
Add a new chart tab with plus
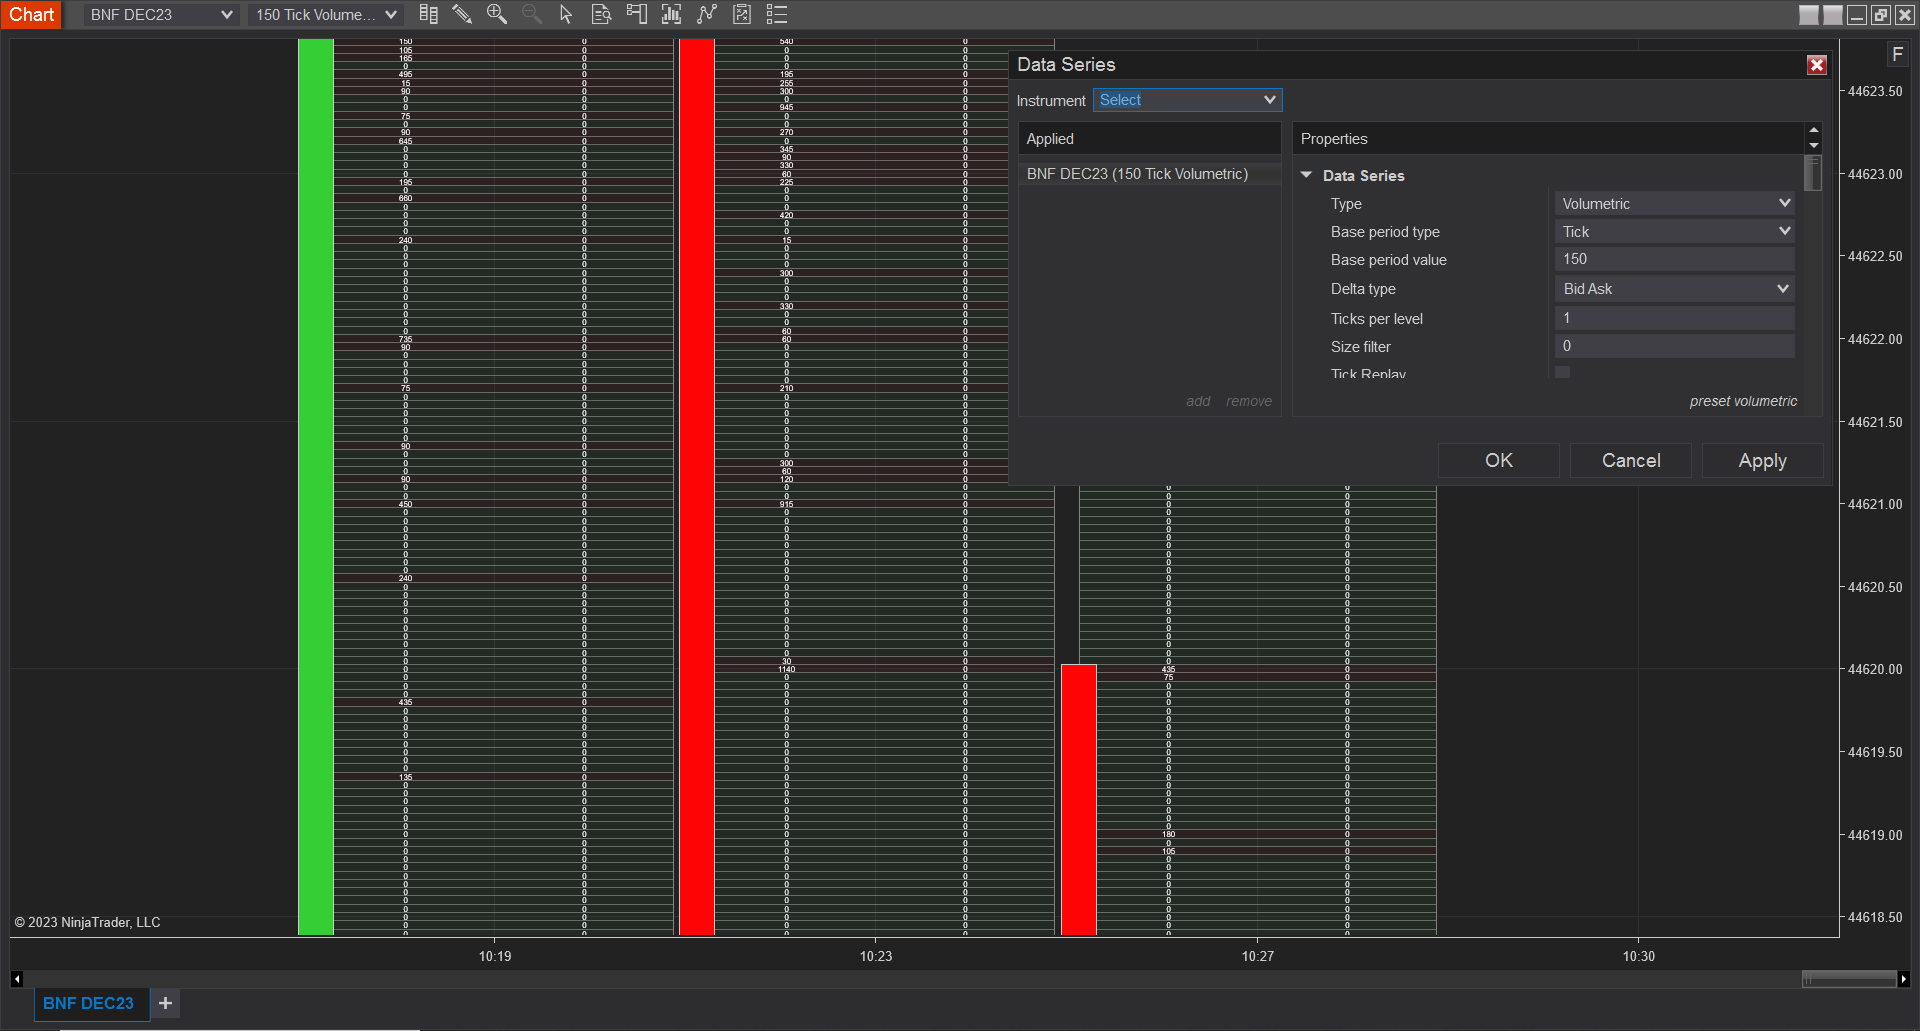[166, 1003]
